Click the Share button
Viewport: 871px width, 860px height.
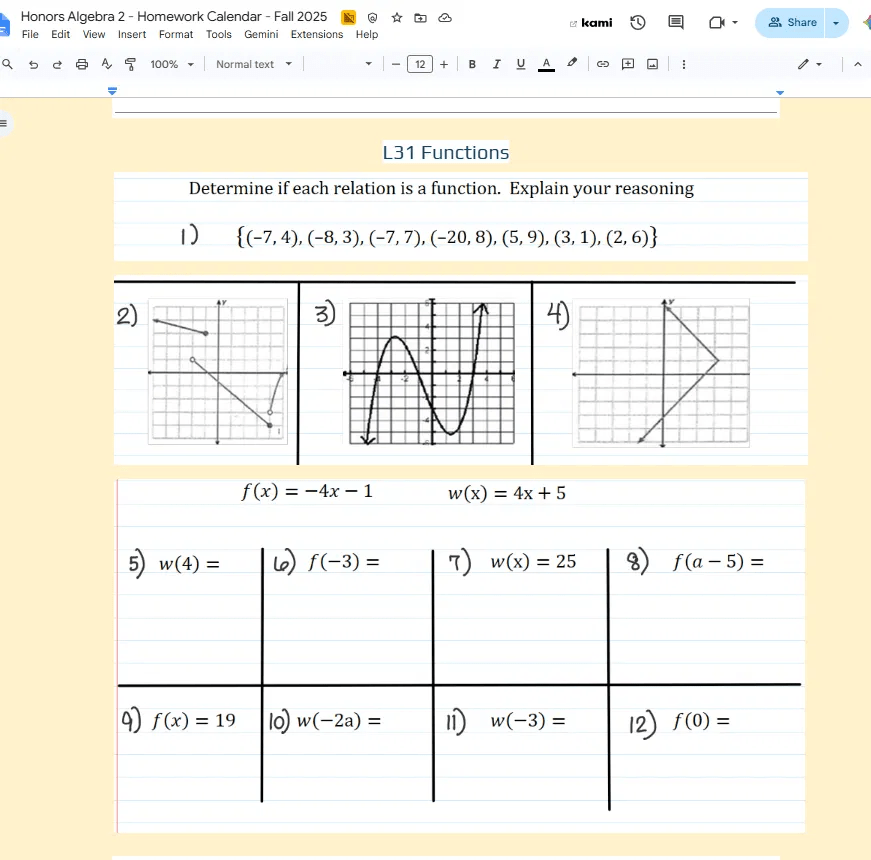[792, 23]
